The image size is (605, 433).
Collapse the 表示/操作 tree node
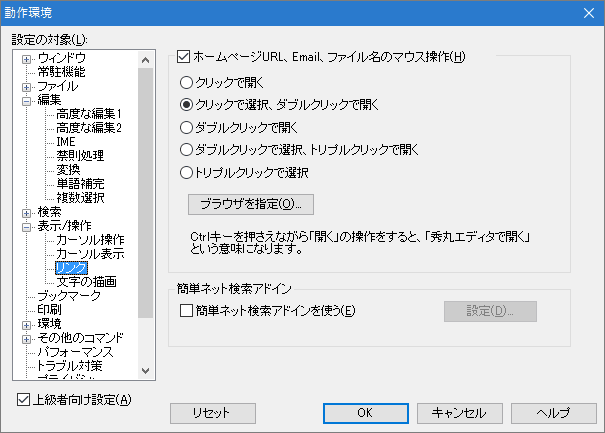click(x=27, y=226)
